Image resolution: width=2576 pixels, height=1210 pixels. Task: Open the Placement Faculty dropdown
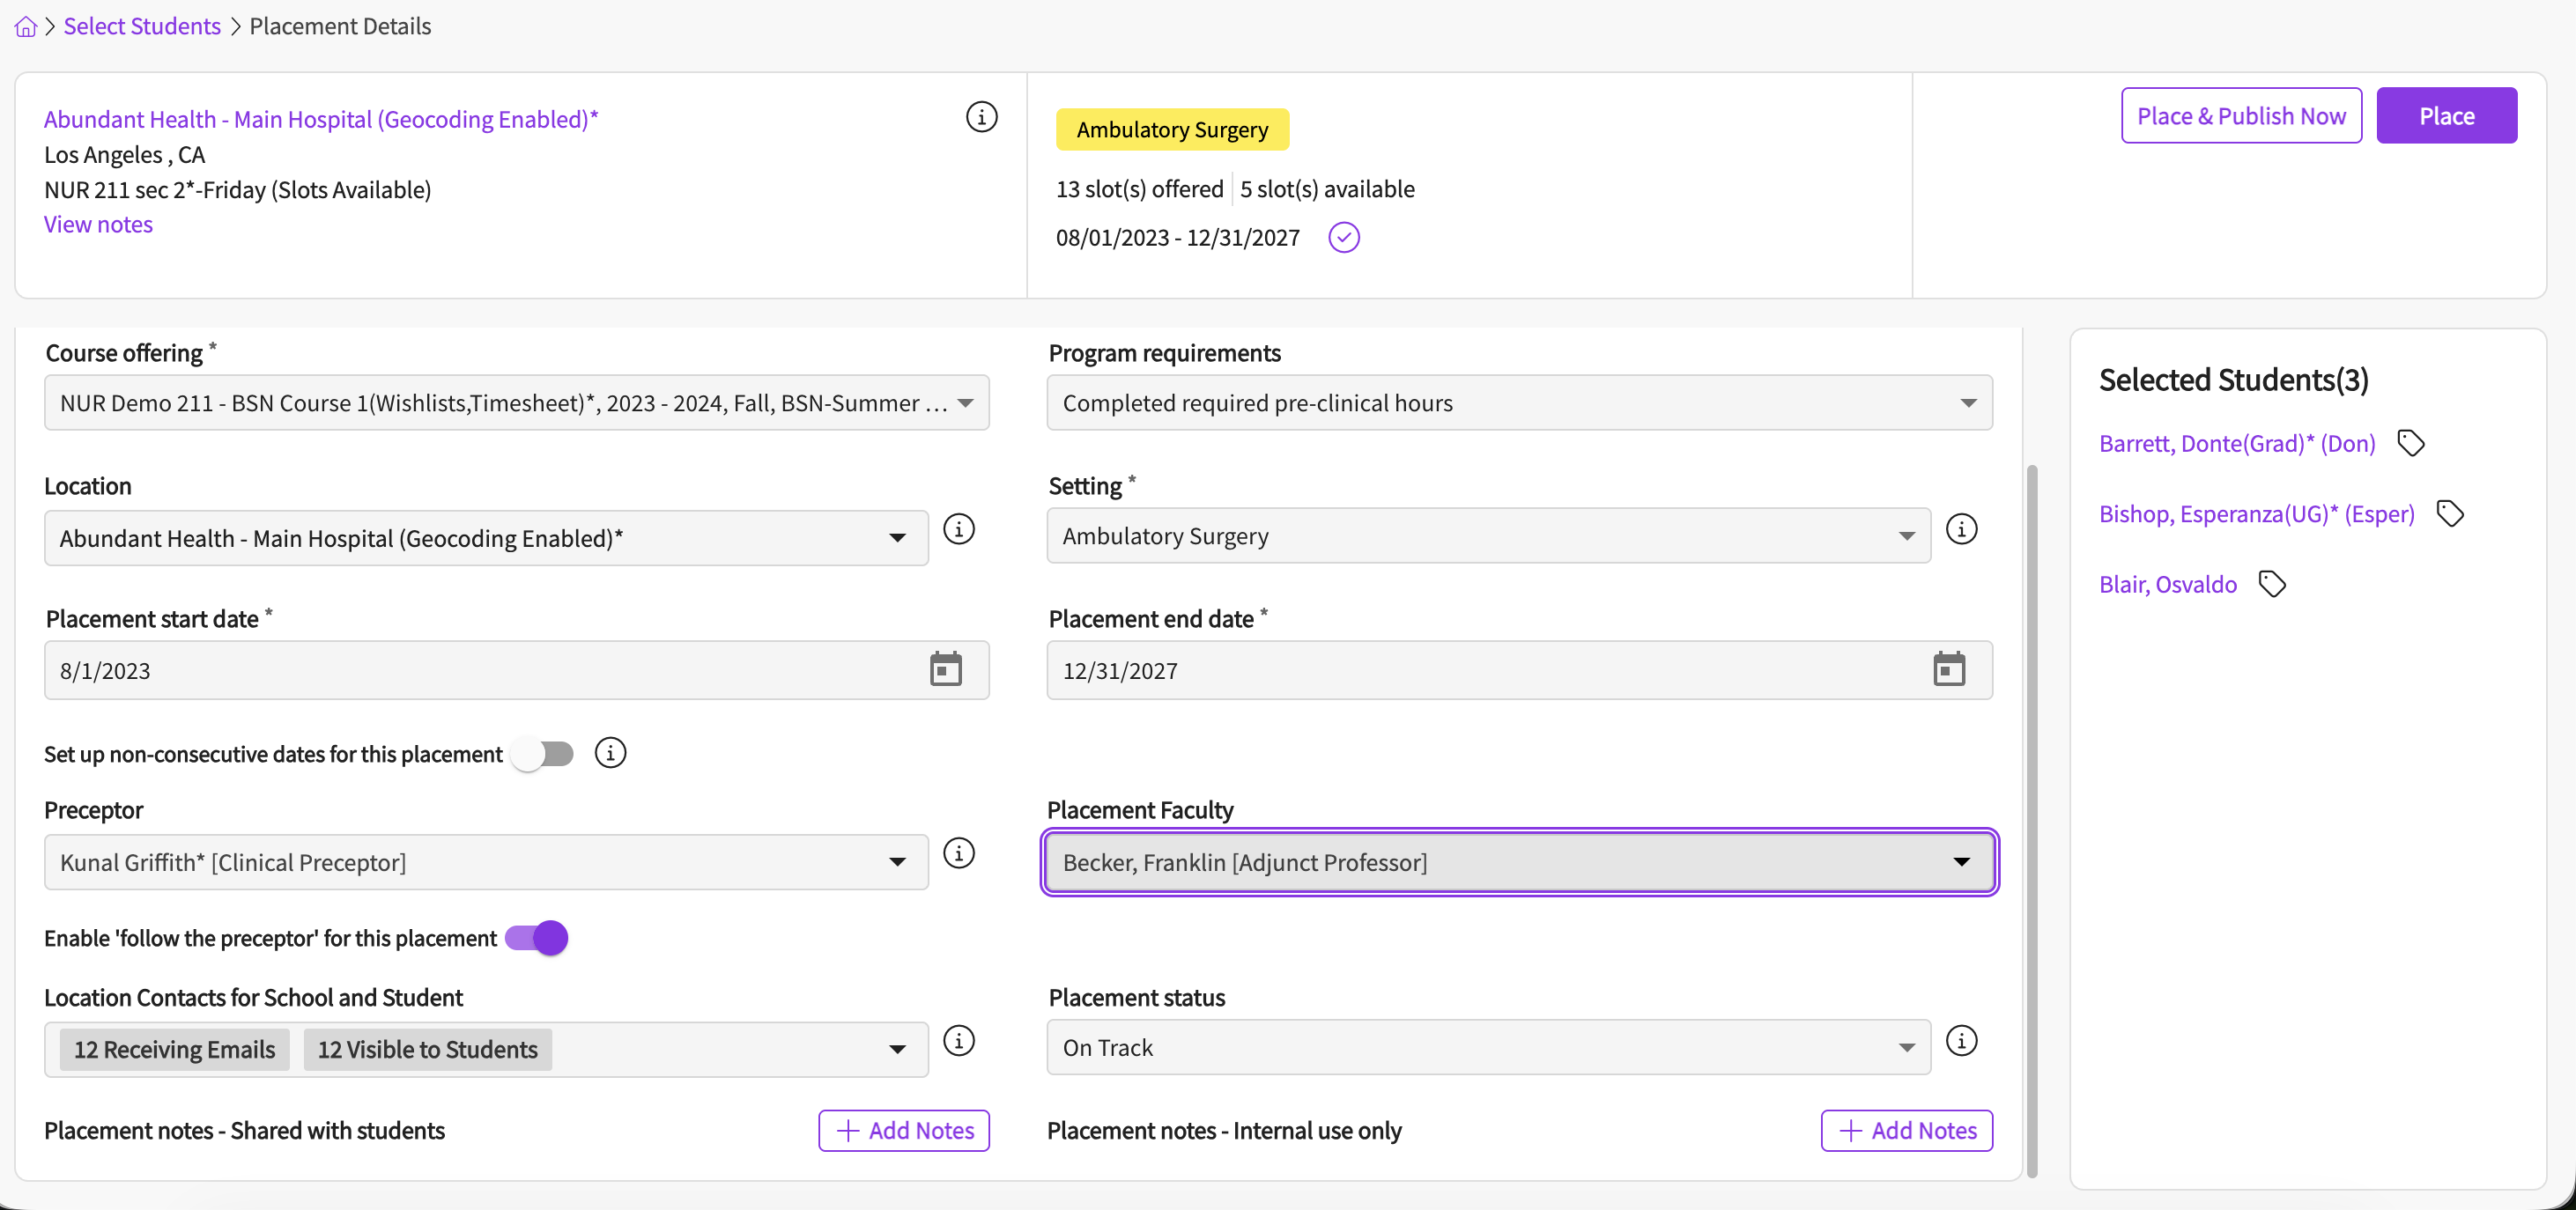pos(1960,862)
